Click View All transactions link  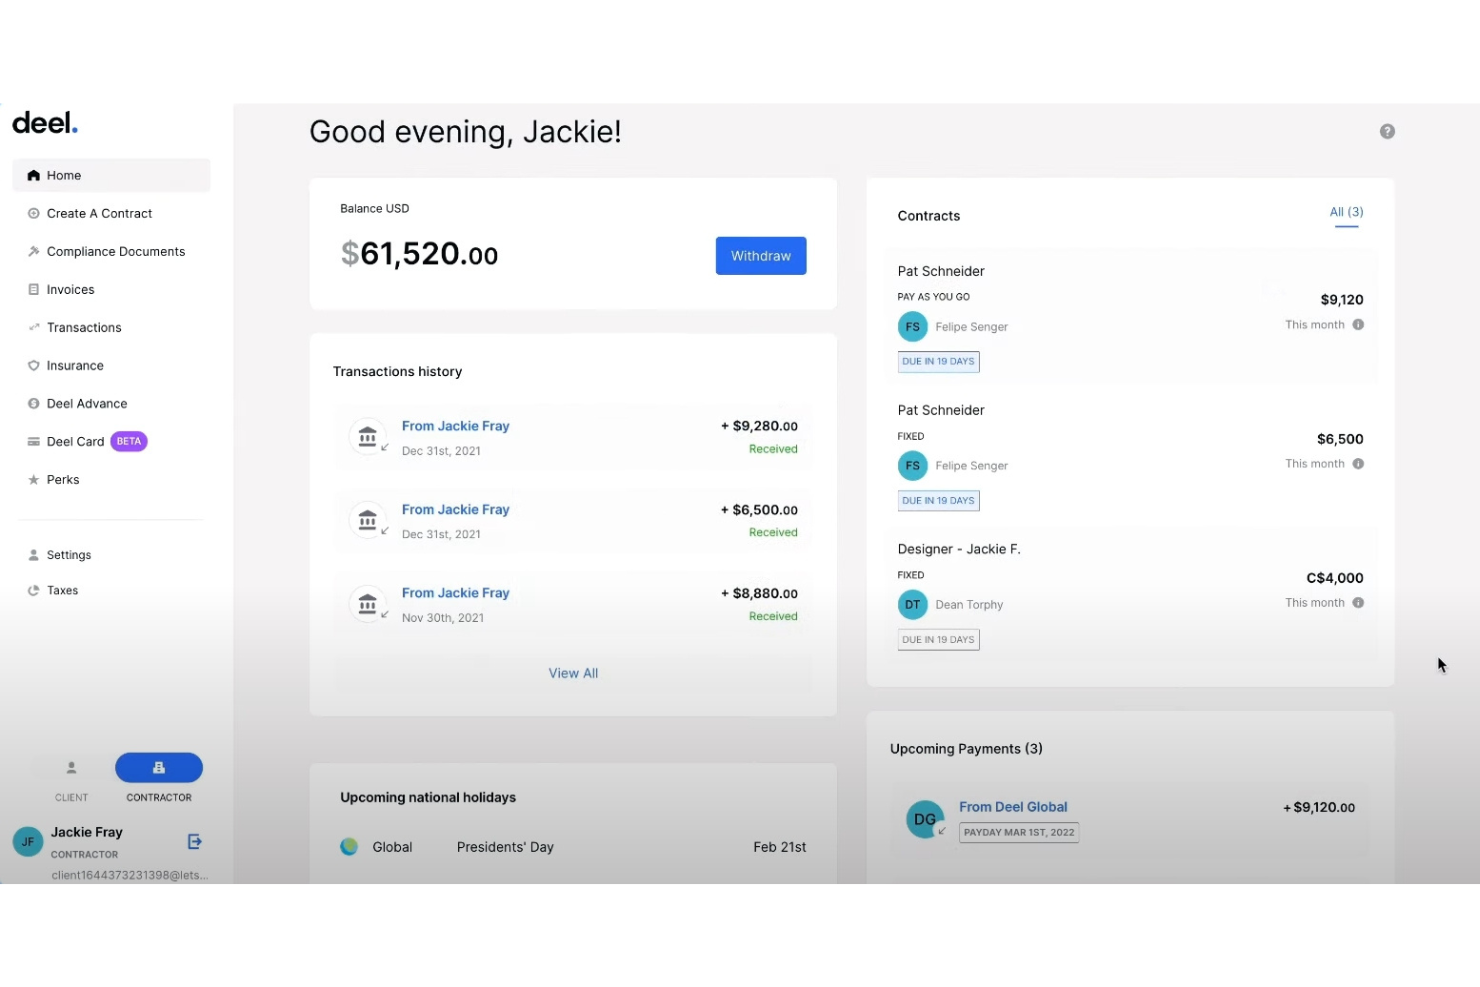[x=573, y=673]
